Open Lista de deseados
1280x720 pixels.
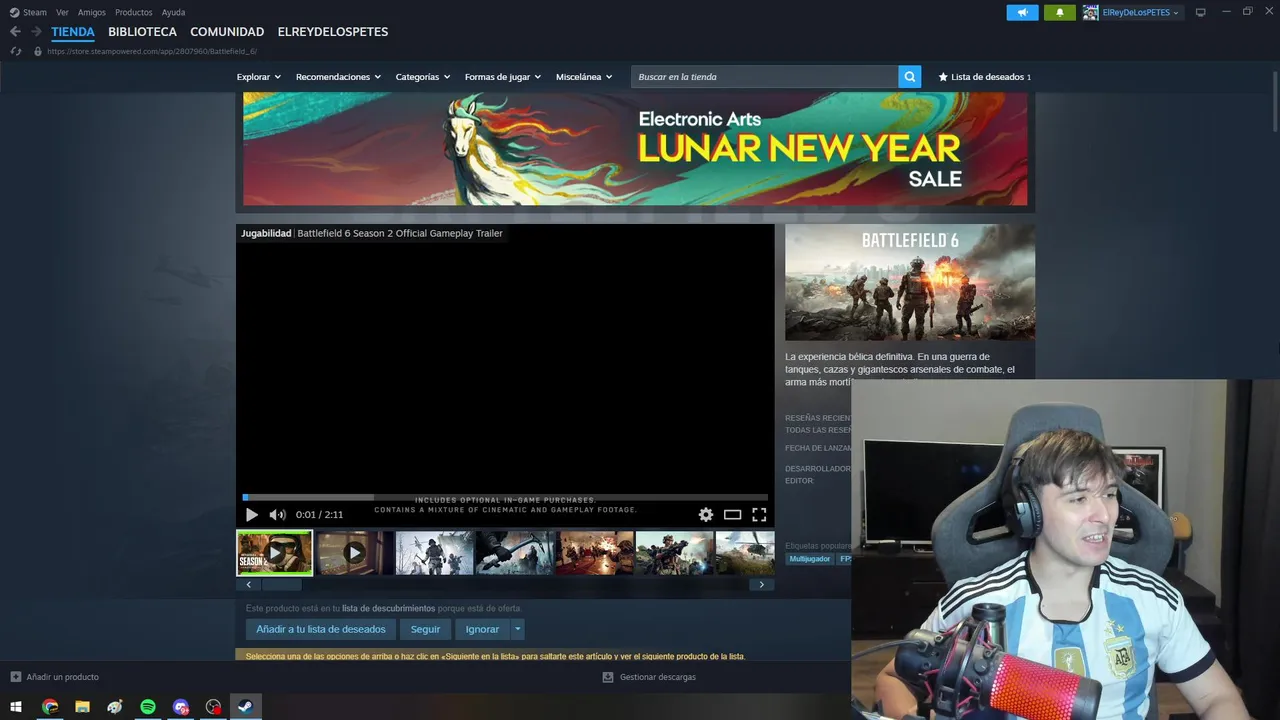[x=985, y=77]
